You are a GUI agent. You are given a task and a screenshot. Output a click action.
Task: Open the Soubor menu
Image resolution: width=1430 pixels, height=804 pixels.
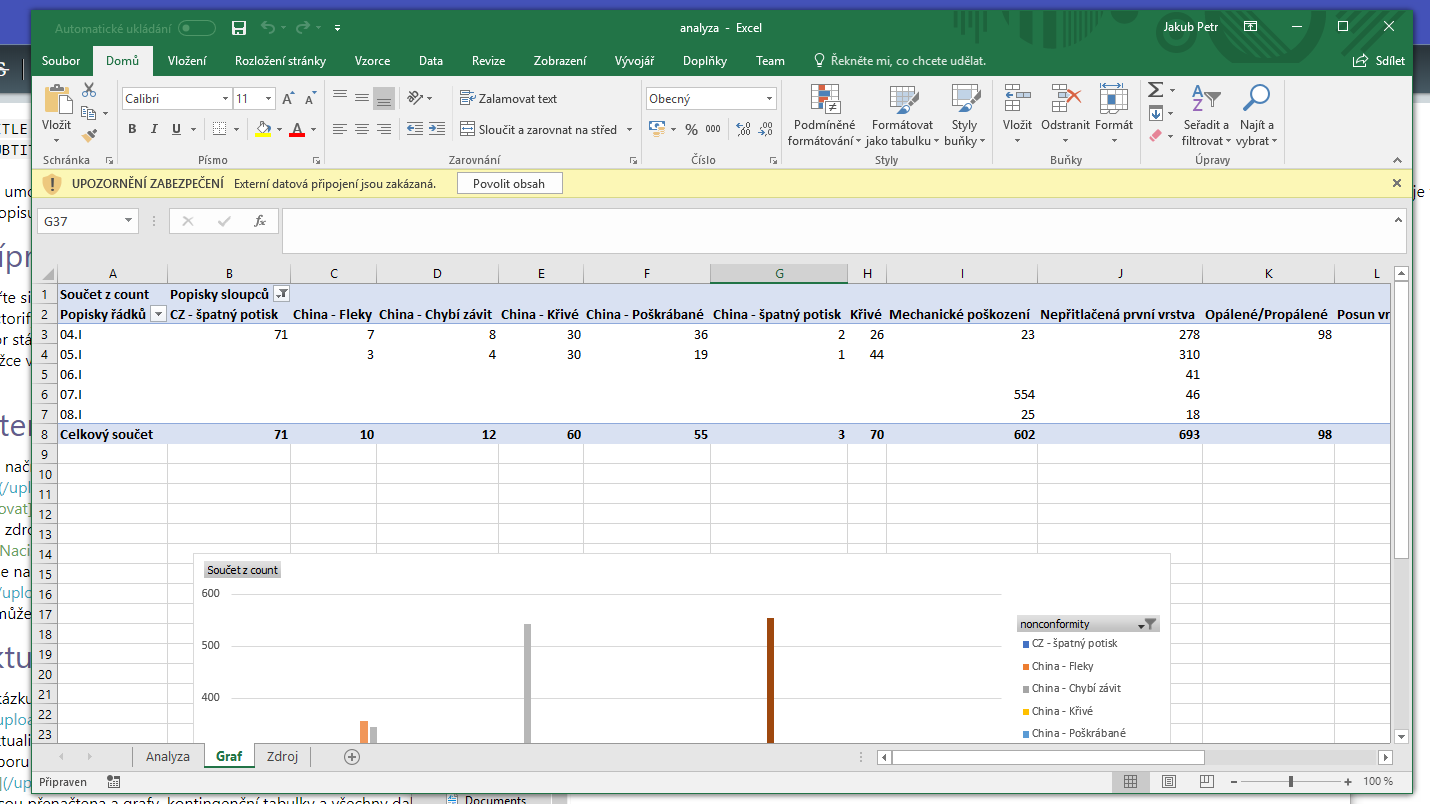[x=61, y=61]
